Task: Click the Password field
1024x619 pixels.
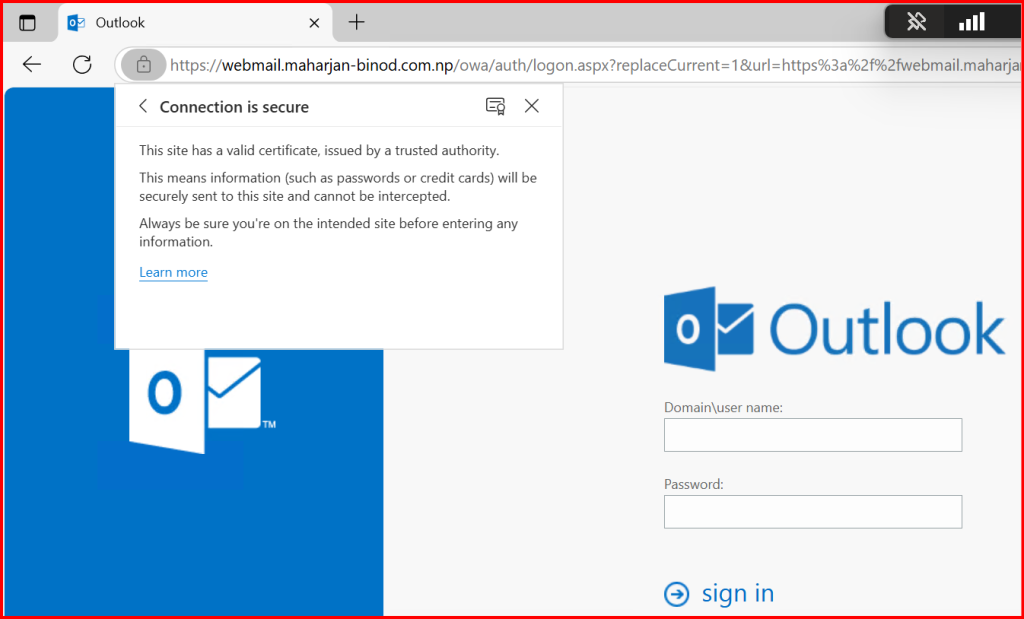Action: pos(812,511)
